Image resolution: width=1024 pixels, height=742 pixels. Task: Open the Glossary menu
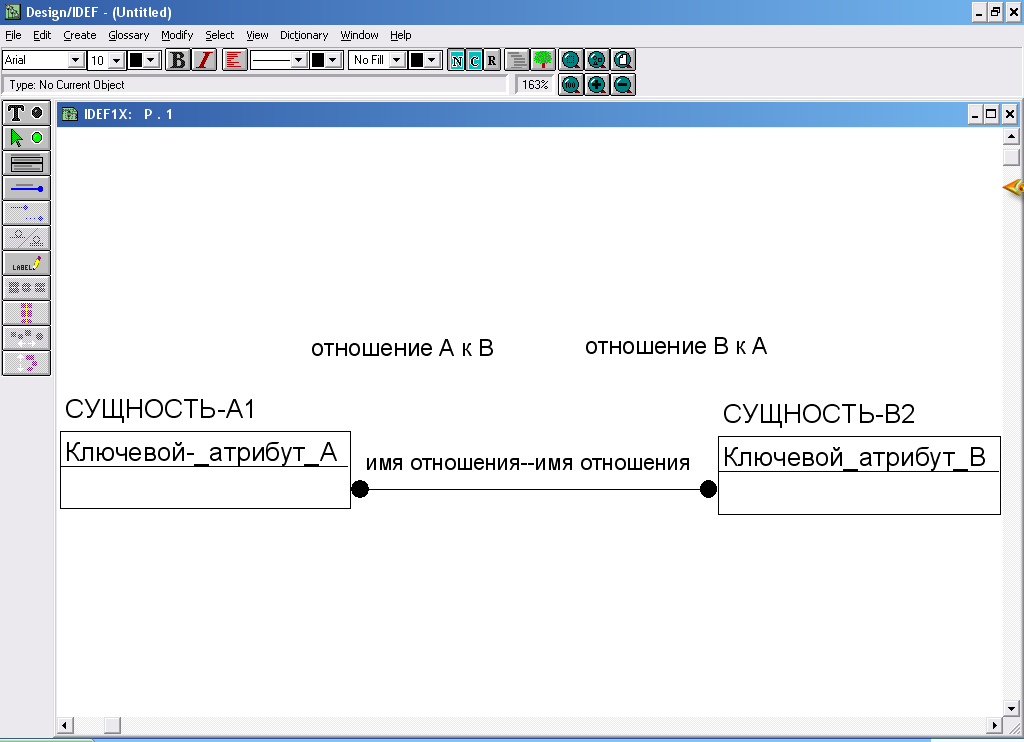coord(129,35)
